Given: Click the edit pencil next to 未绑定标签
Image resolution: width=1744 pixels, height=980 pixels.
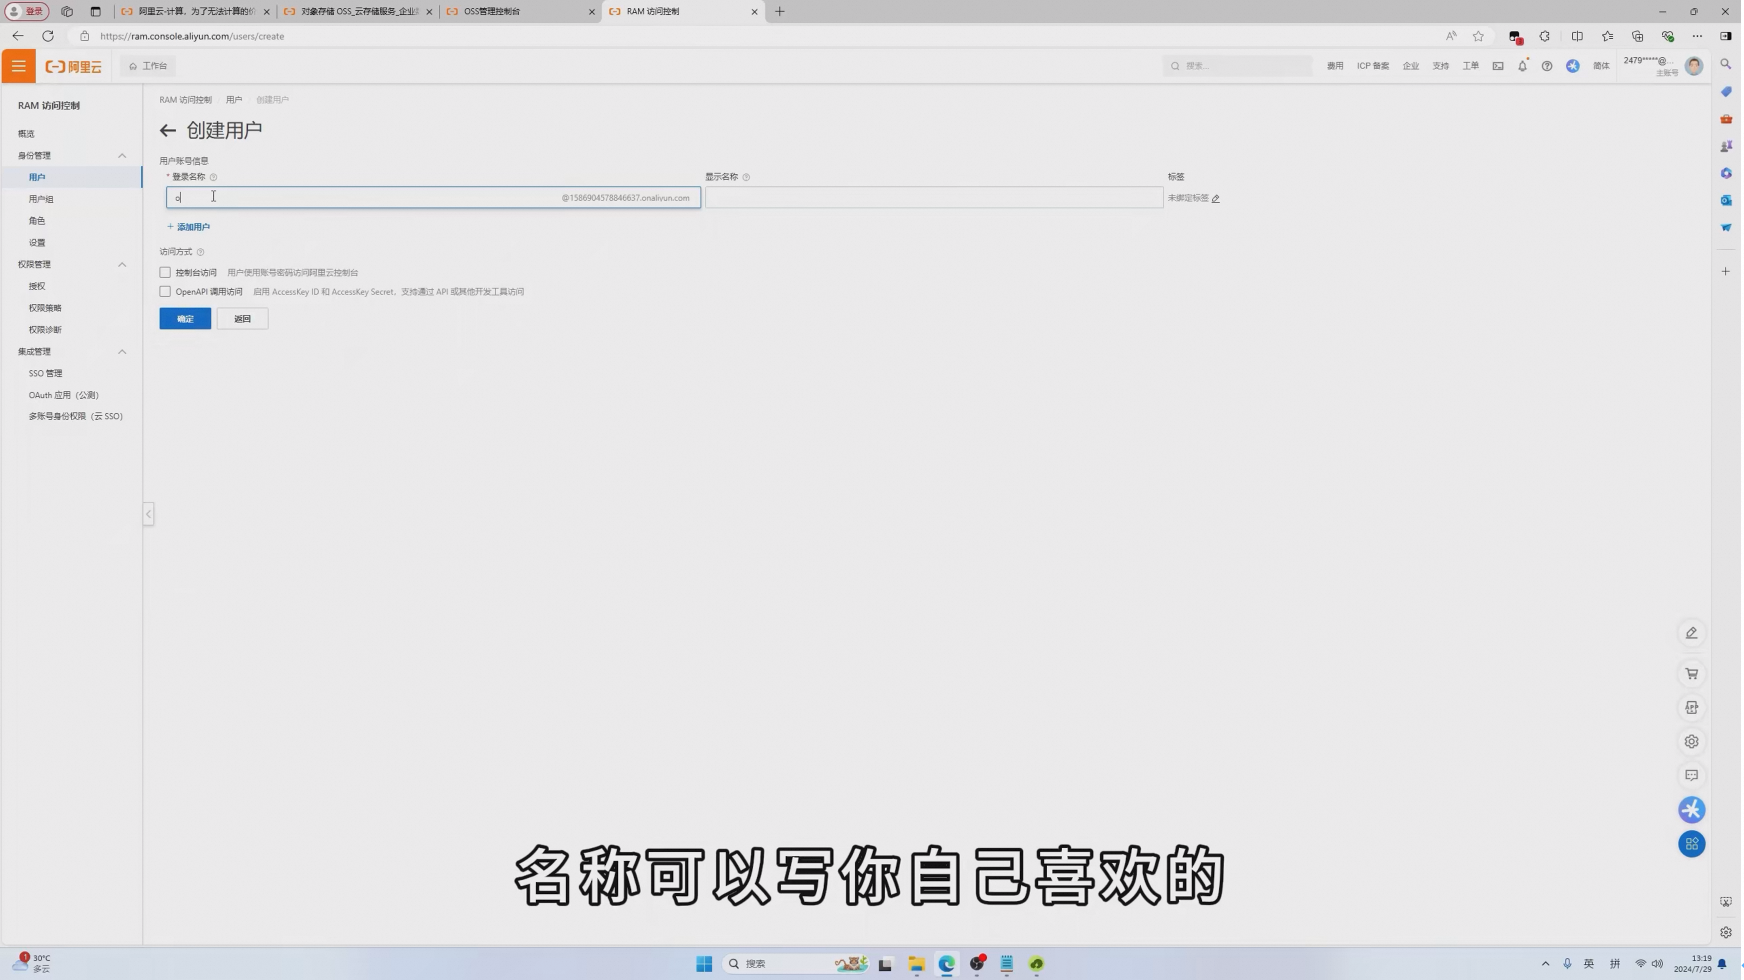Looking at the screenshot, I should coord(1216,199).
